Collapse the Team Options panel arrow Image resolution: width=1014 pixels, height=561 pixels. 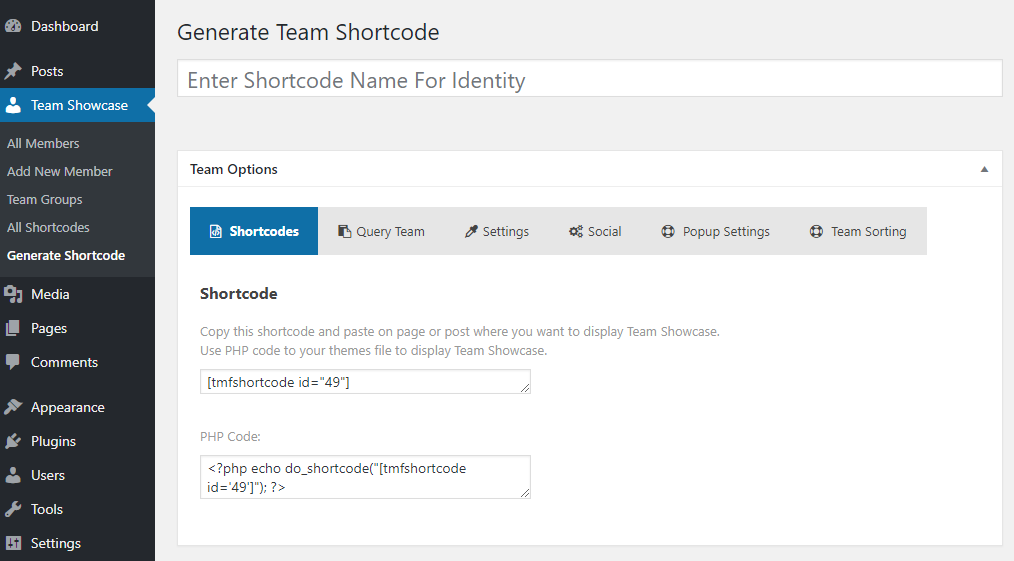[x=984, y=169]
